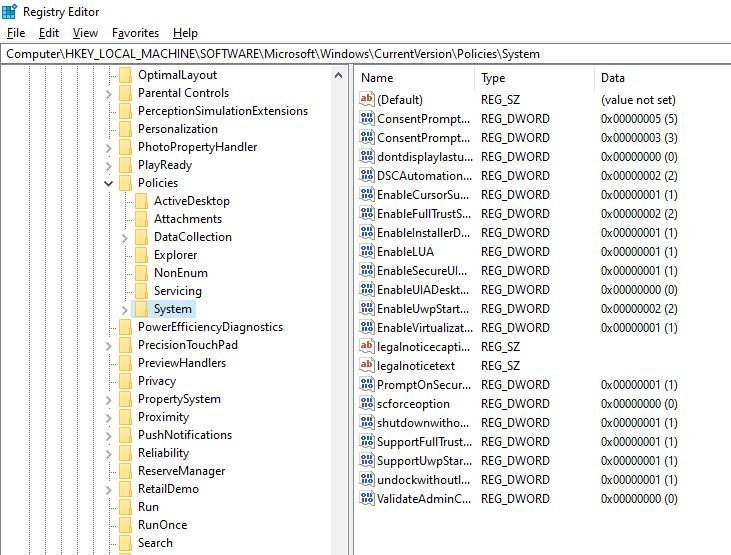Screen dimensions: 731x555
Task: Open the Edit menu
Action: tap(48, 33)
